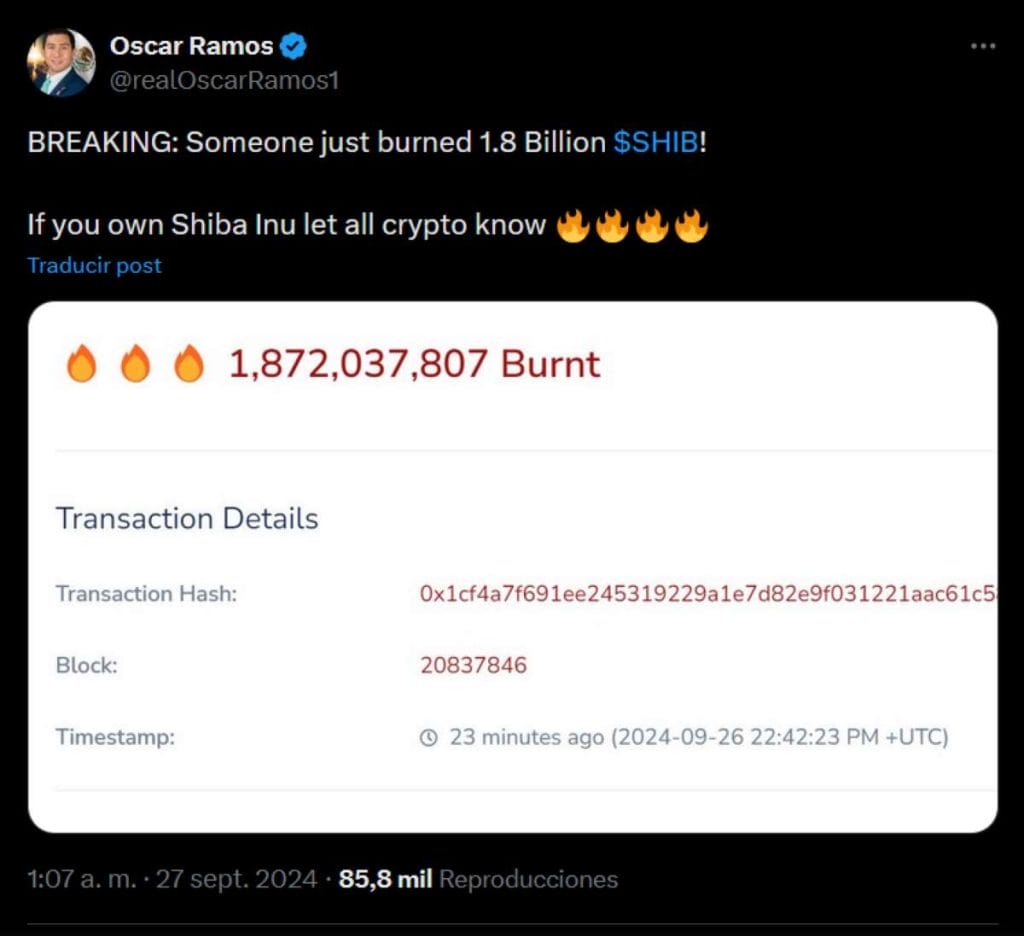Click the middle flame icon before the burnt amount

pyautogui.click(x=134, y=365)
